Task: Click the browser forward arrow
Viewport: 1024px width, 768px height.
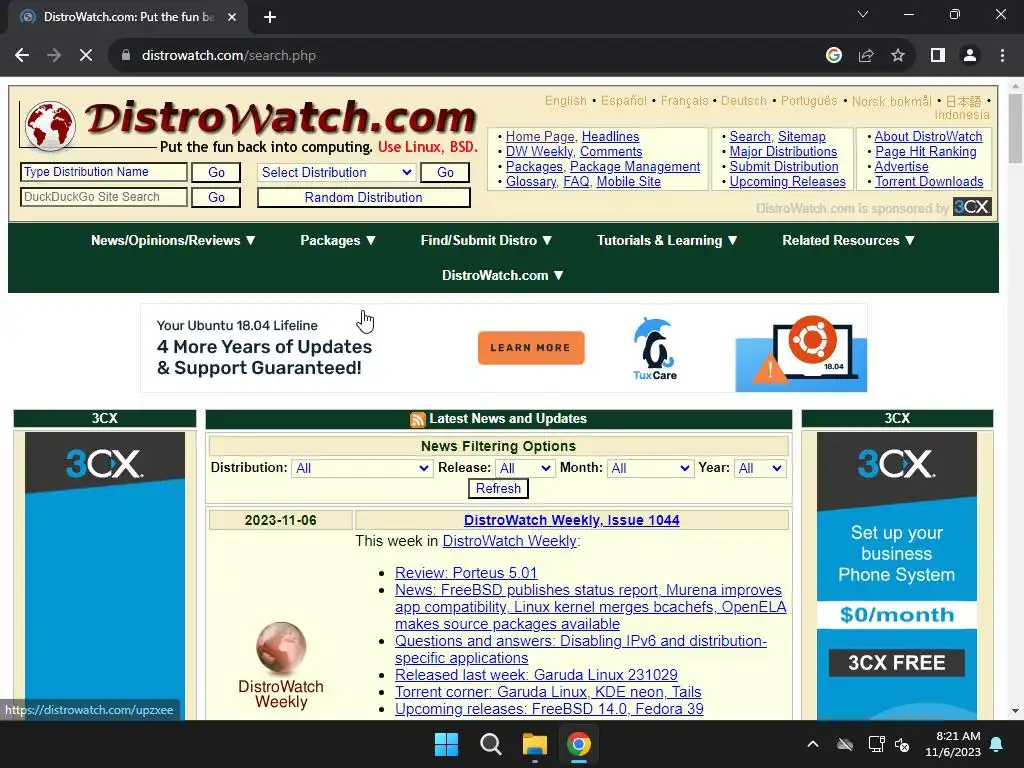Action: [54, 56]
